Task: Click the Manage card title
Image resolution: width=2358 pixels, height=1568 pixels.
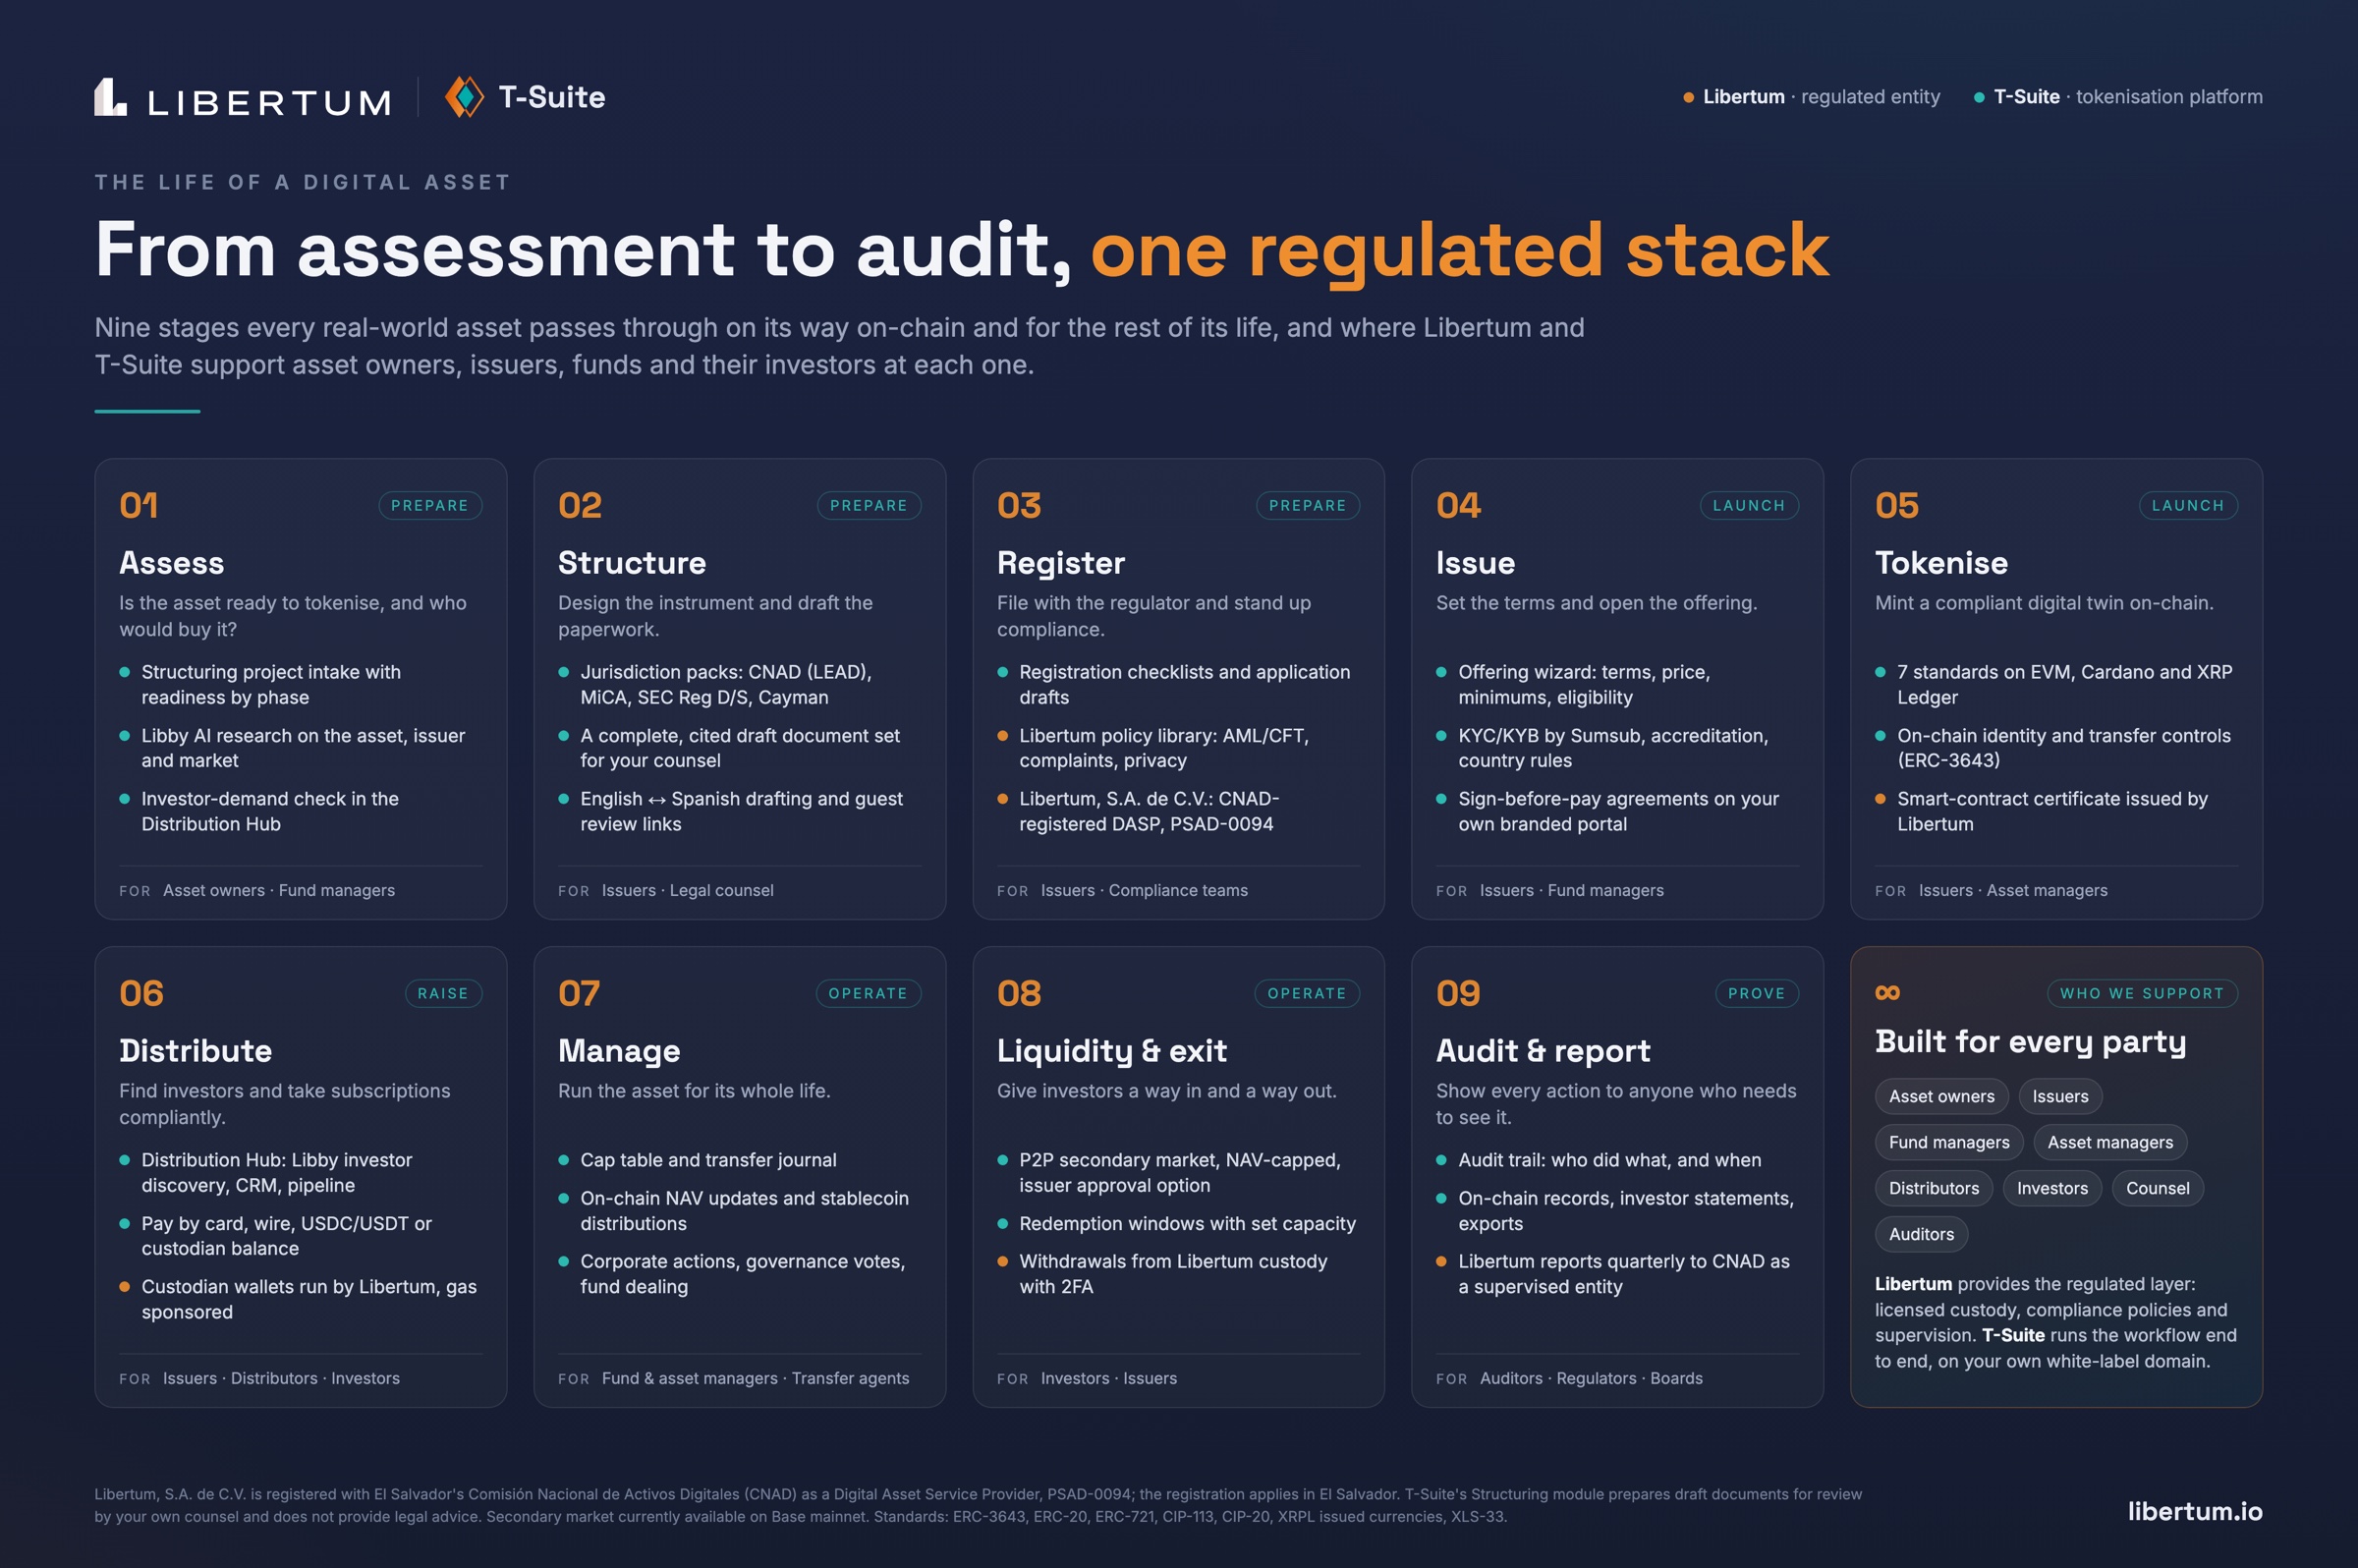Action: [x=619, y=1051]
